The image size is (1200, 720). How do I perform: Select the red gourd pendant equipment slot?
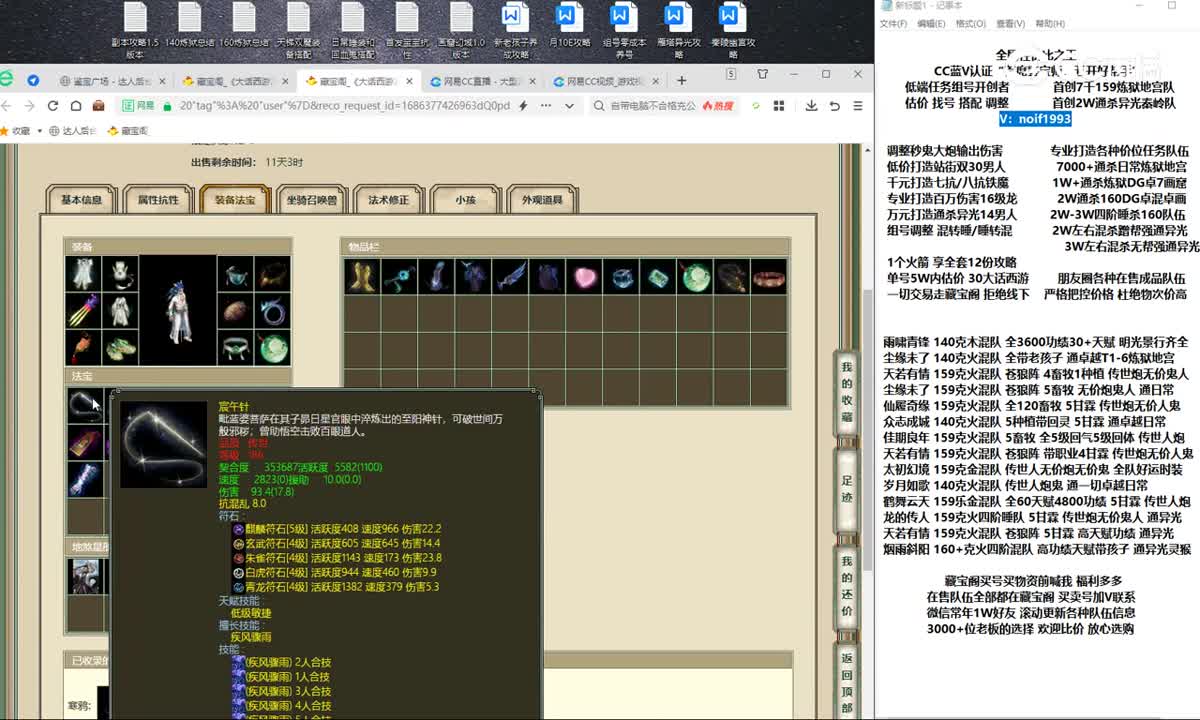click(83, 347)
